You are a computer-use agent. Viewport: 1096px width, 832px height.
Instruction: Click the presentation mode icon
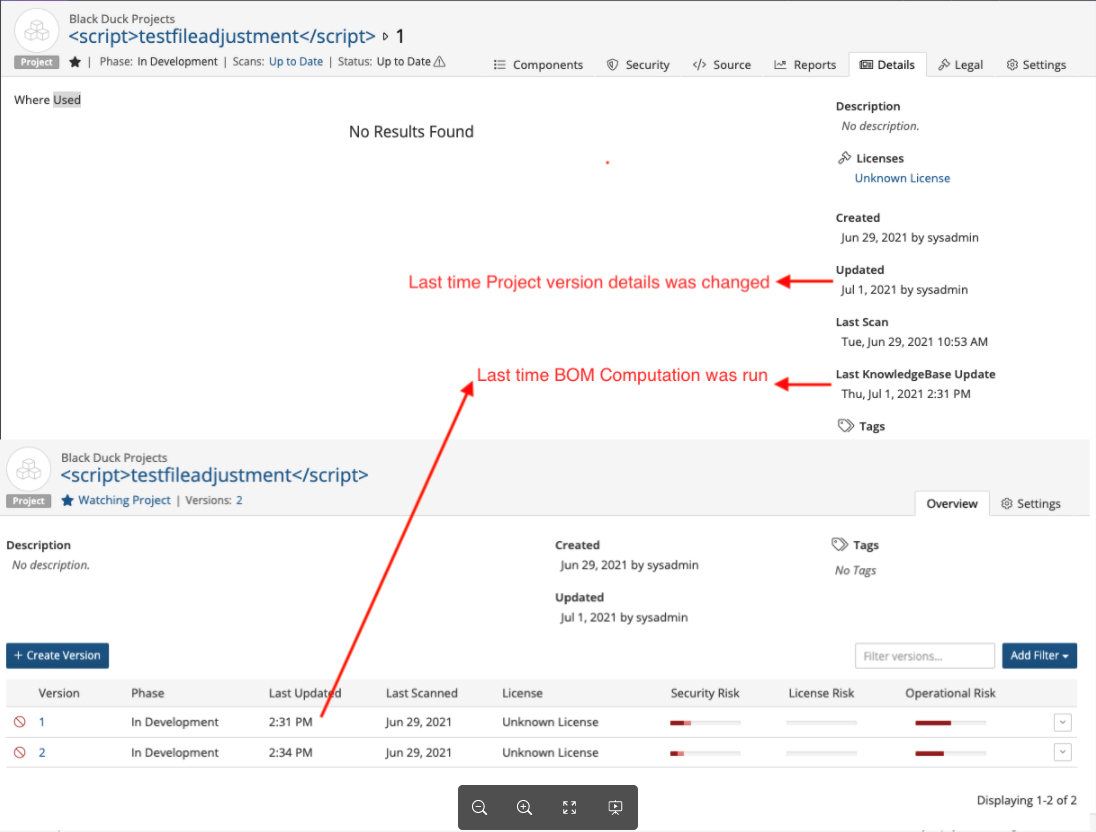click(x=615, y=808)
